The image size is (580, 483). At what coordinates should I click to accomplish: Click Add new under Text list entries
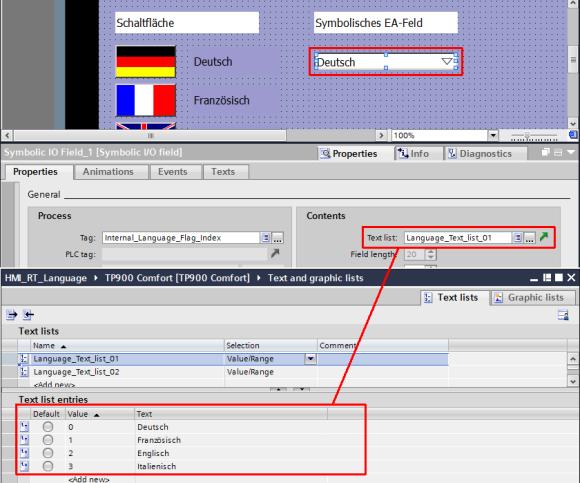[x=89, y=479]
